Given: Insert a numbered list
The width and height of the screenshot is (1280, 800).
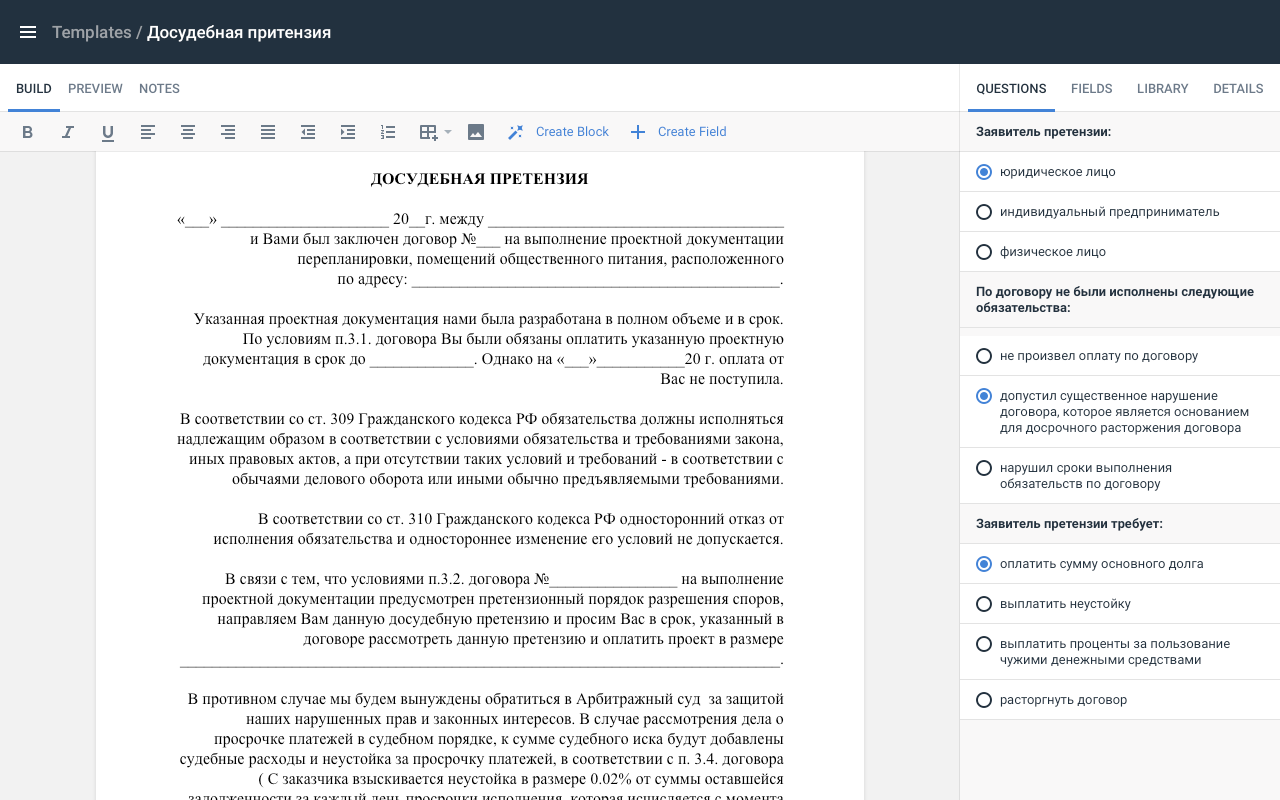Looking at the screenshot, I should pyautogui.click(x=388, y=132).
